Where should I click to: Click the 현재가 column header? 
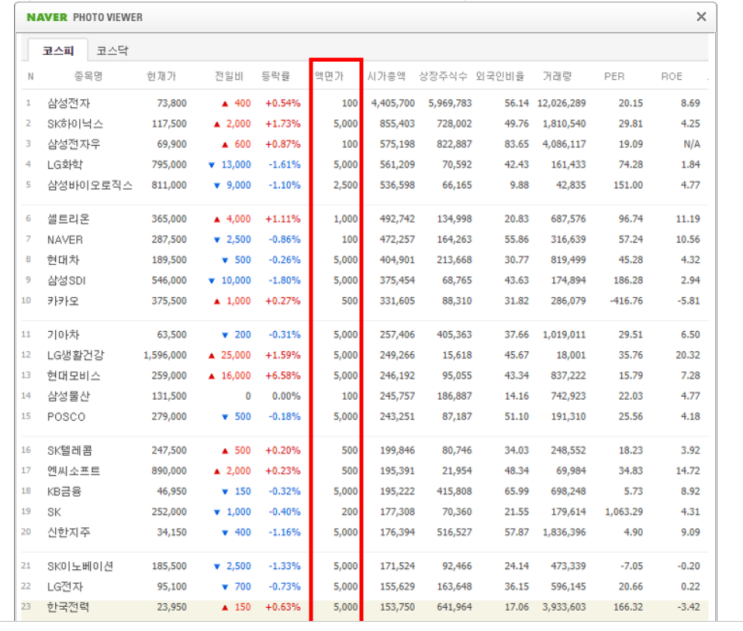(x=162, y=76)
